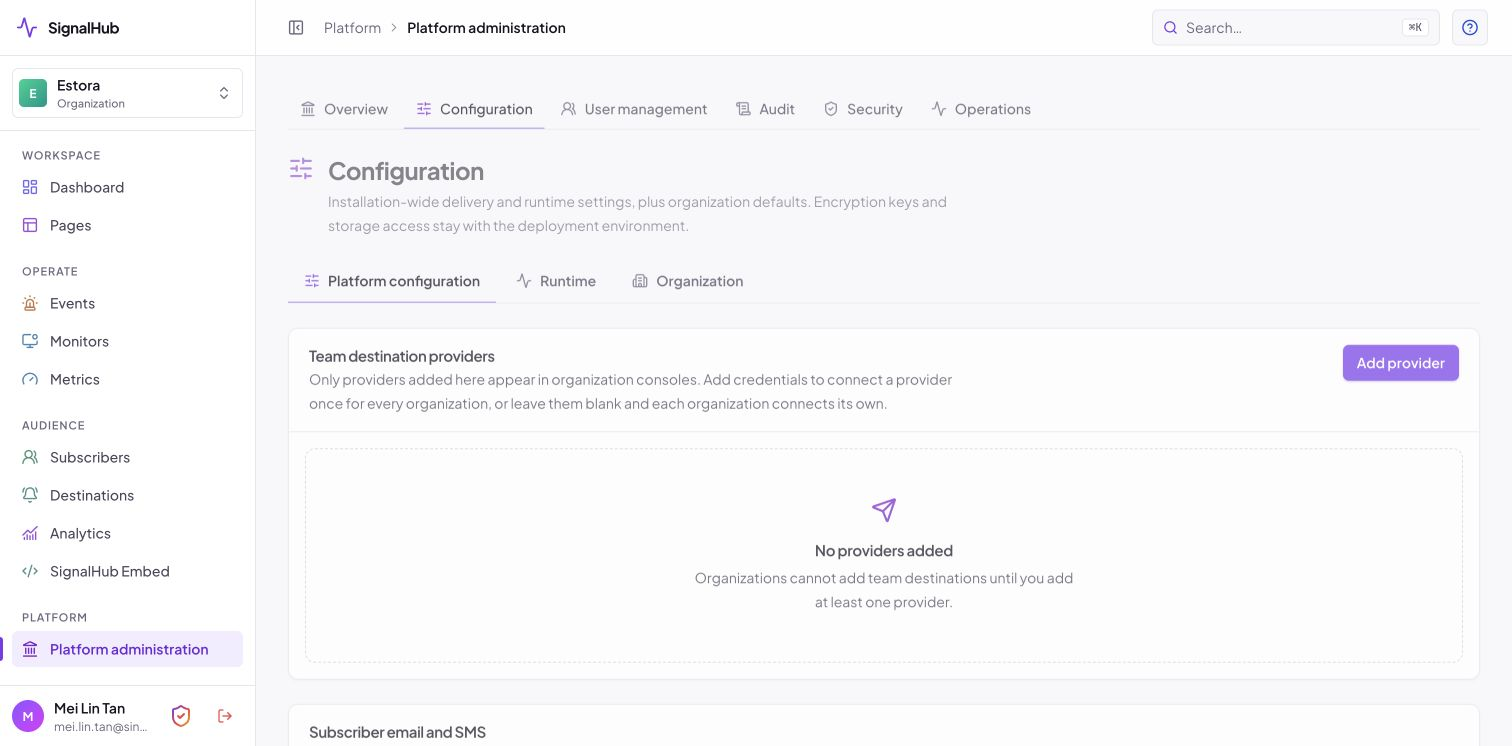Select the Configuration tab
1512x746 pixels.
click(474, 109)
